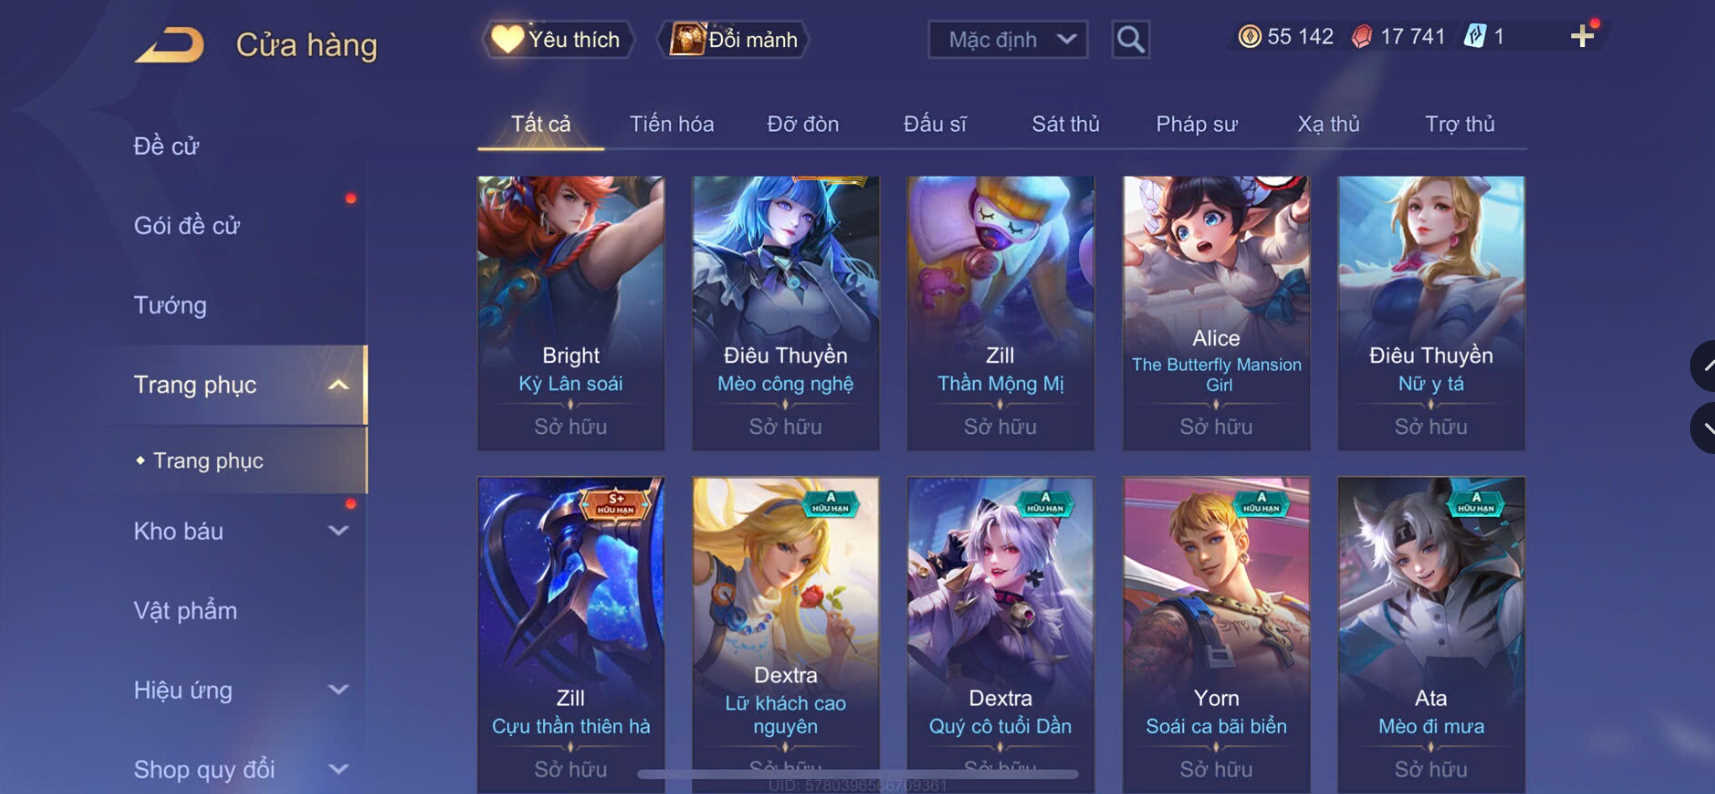Viewport: 1715px width, 794px height.
Task: Open the Mặc định sort dropdown
Action: [x=1008, y=40]
